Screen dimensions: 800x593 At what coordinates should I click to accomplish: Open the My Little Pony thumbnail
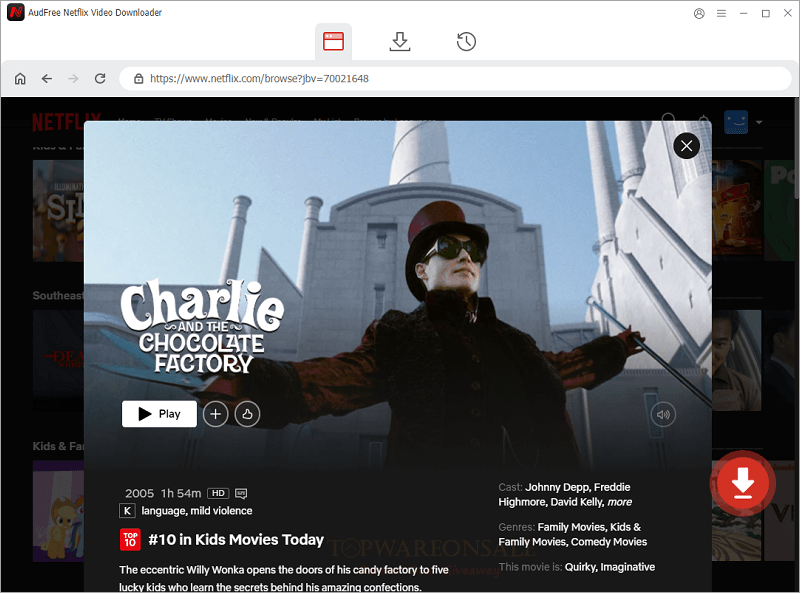[58, 511]
